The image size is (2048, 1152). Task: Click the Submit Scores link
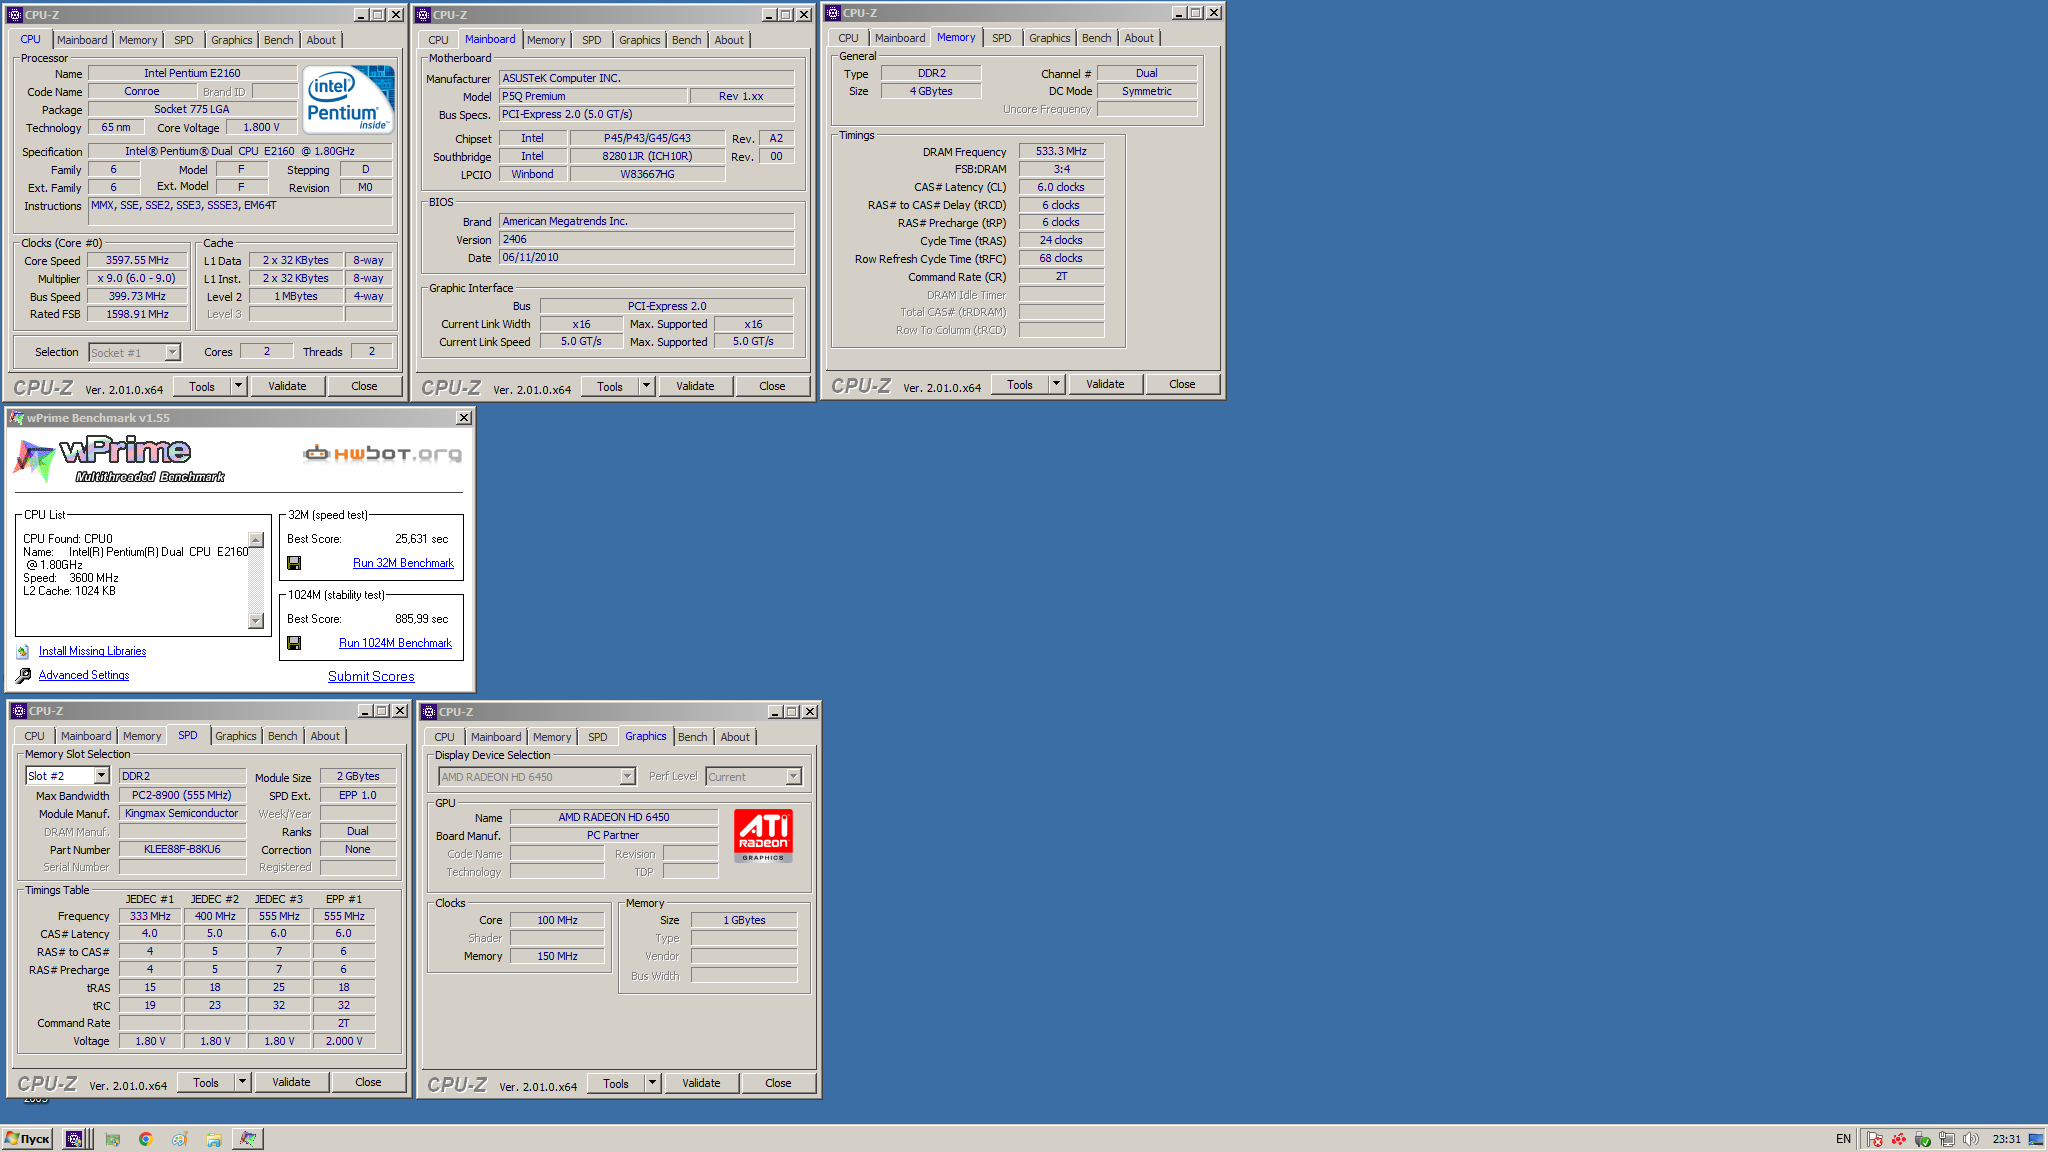371,677
